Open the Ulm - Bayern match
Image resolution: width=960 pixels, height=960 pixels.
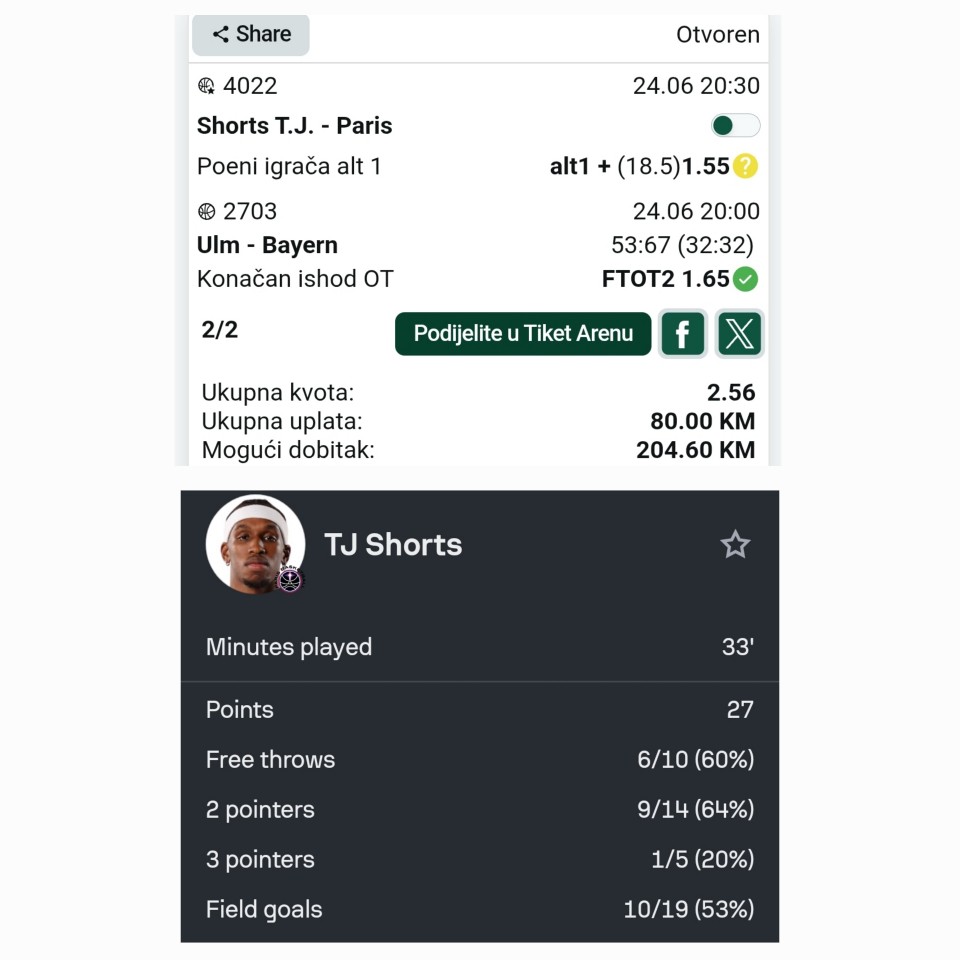coord(267,245)
